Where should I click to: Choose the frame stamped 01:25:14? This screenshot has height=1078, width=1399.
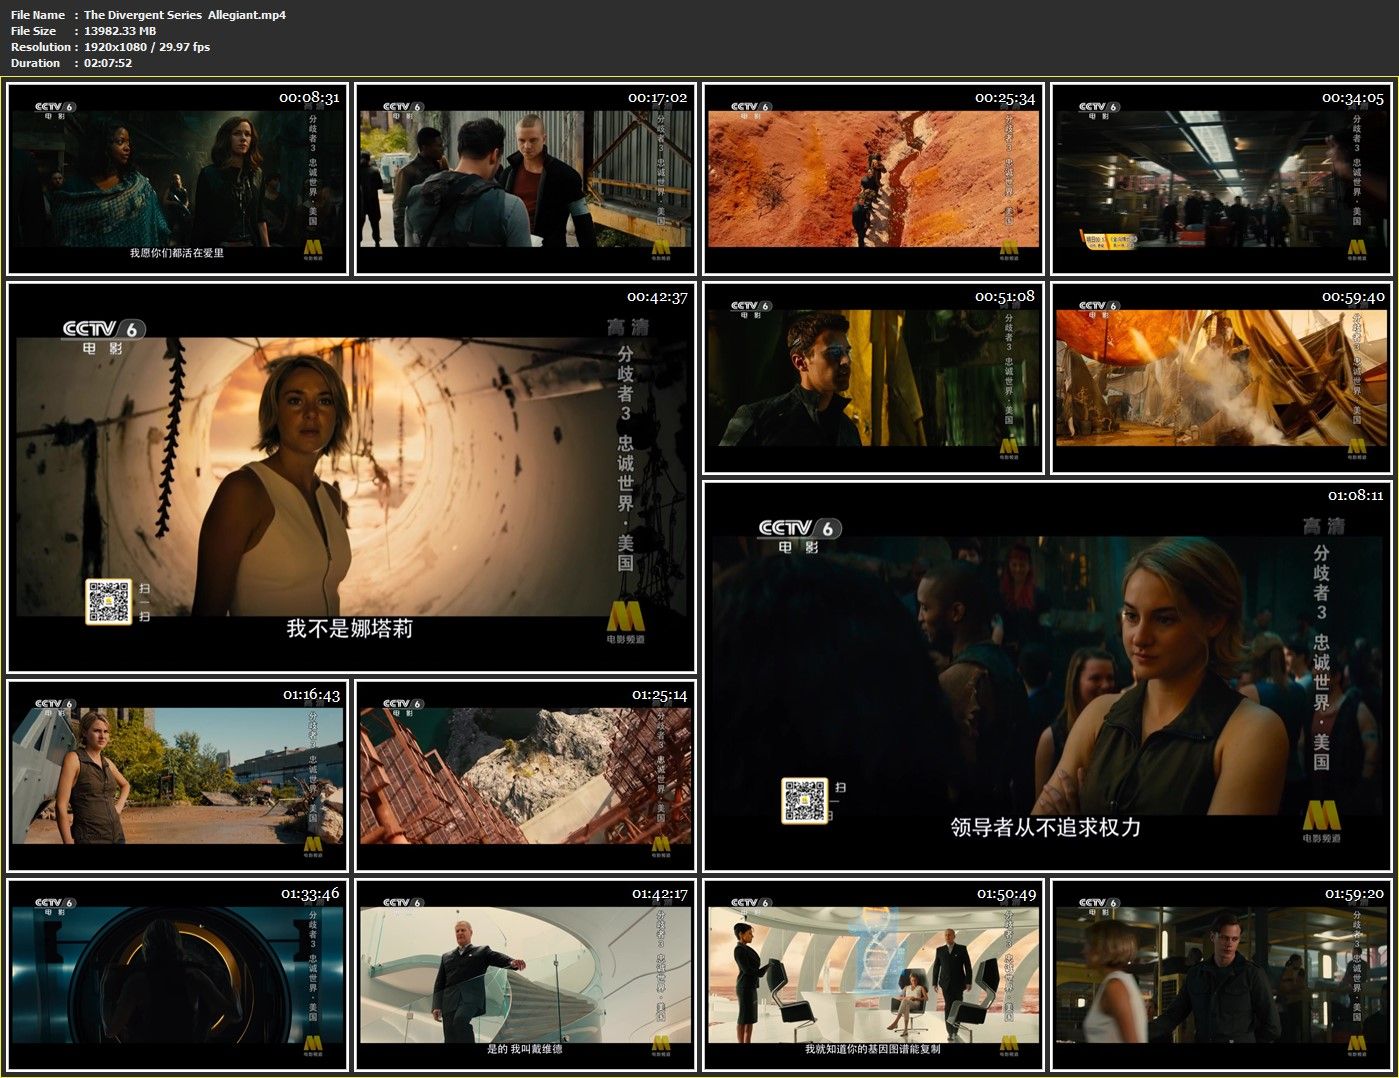[525, 776]
